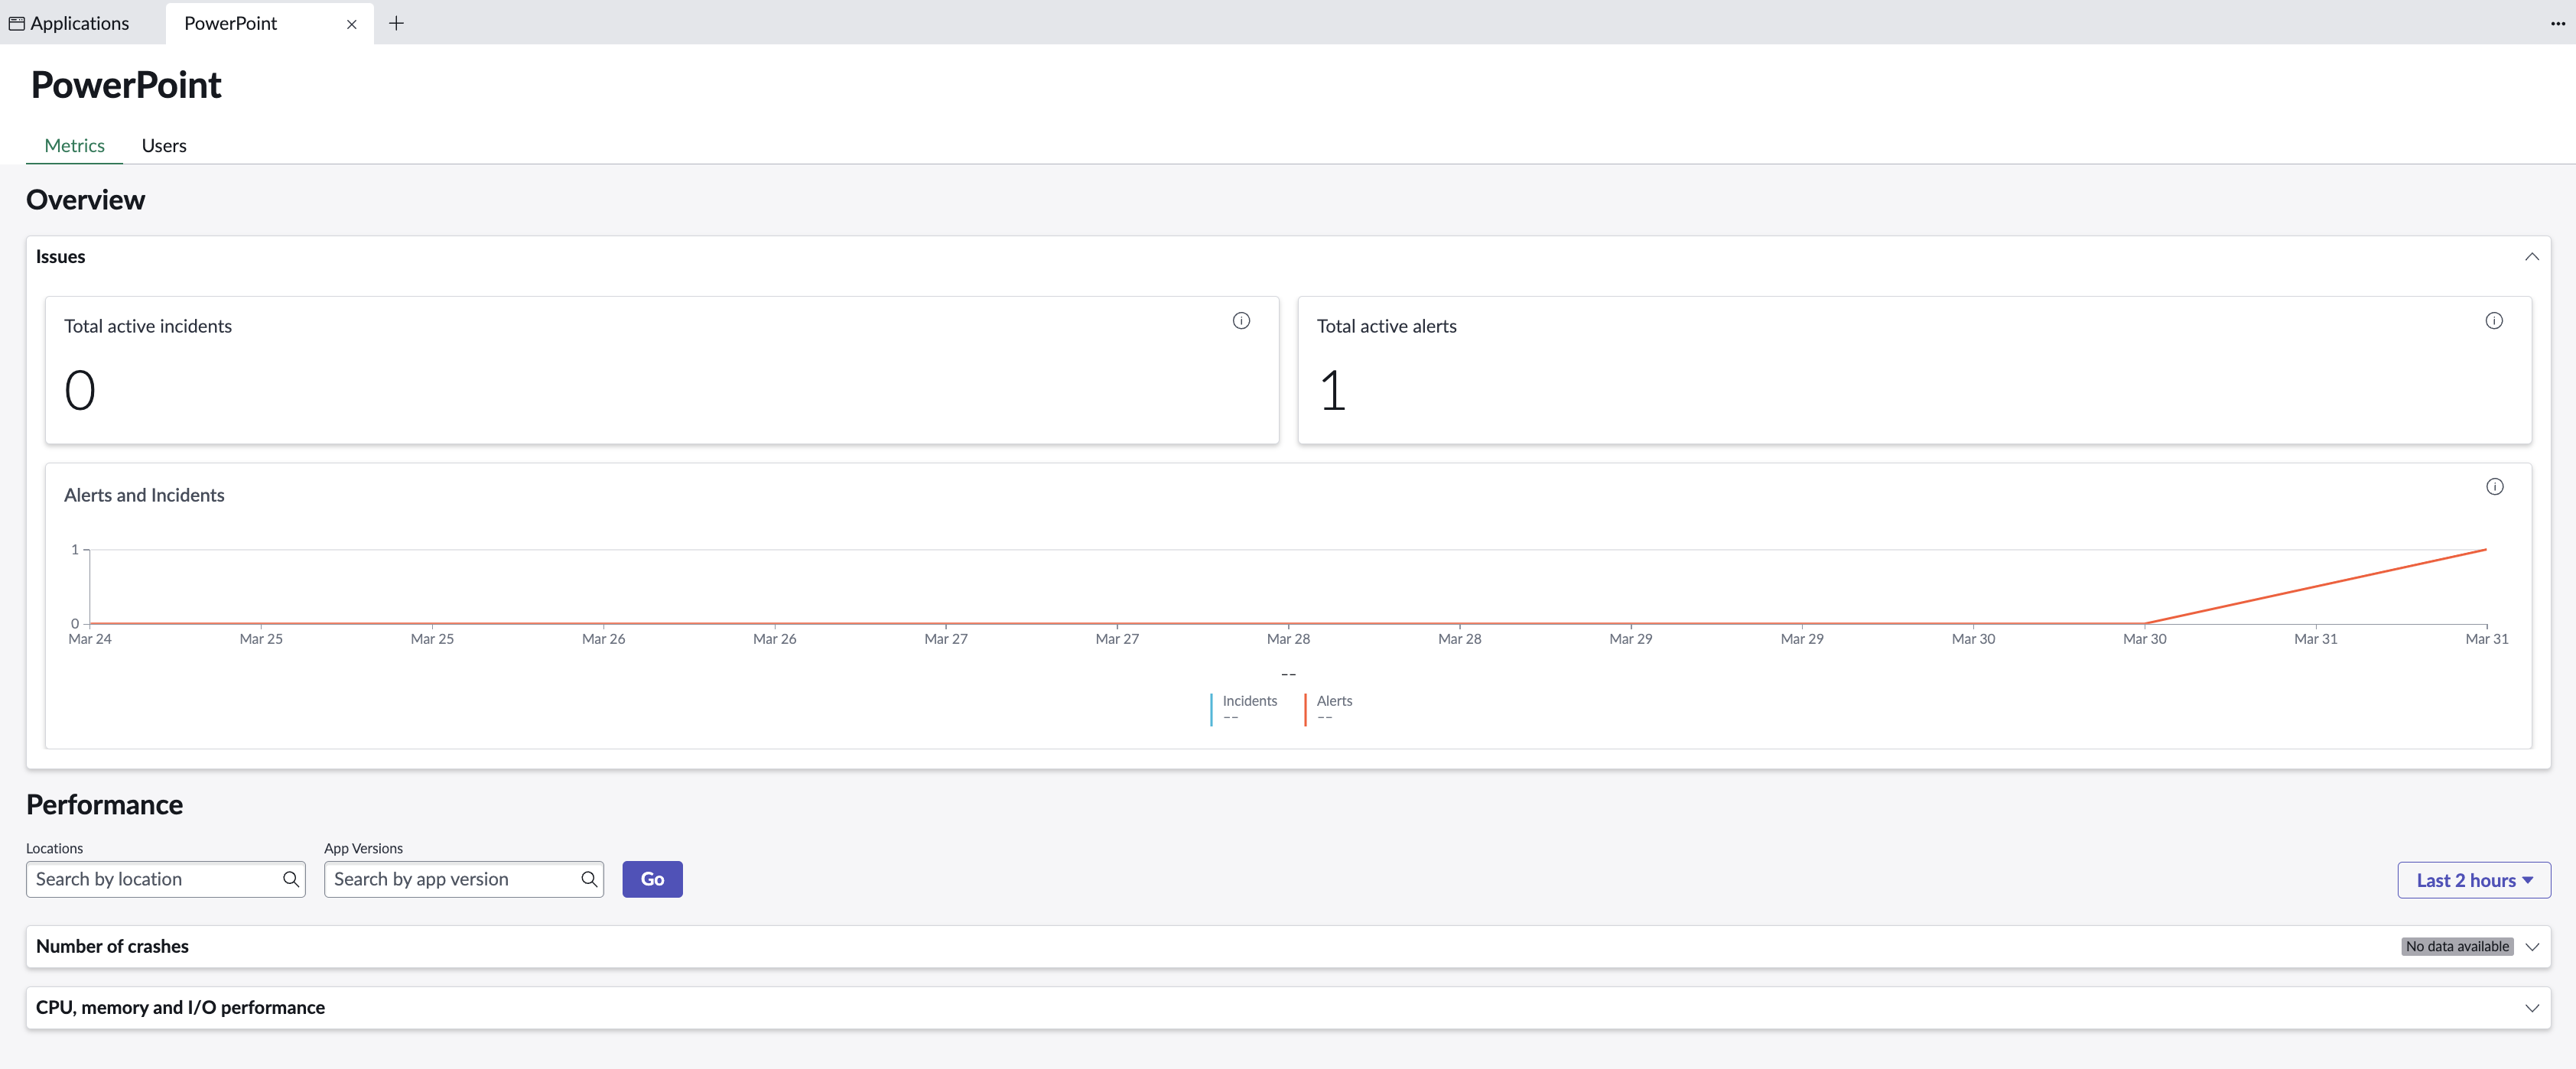Screen dimensions: 2576x1069
Task: Open the Last 2 hours dropdown
Action: pyautogui.click(x=2473, y=880)
